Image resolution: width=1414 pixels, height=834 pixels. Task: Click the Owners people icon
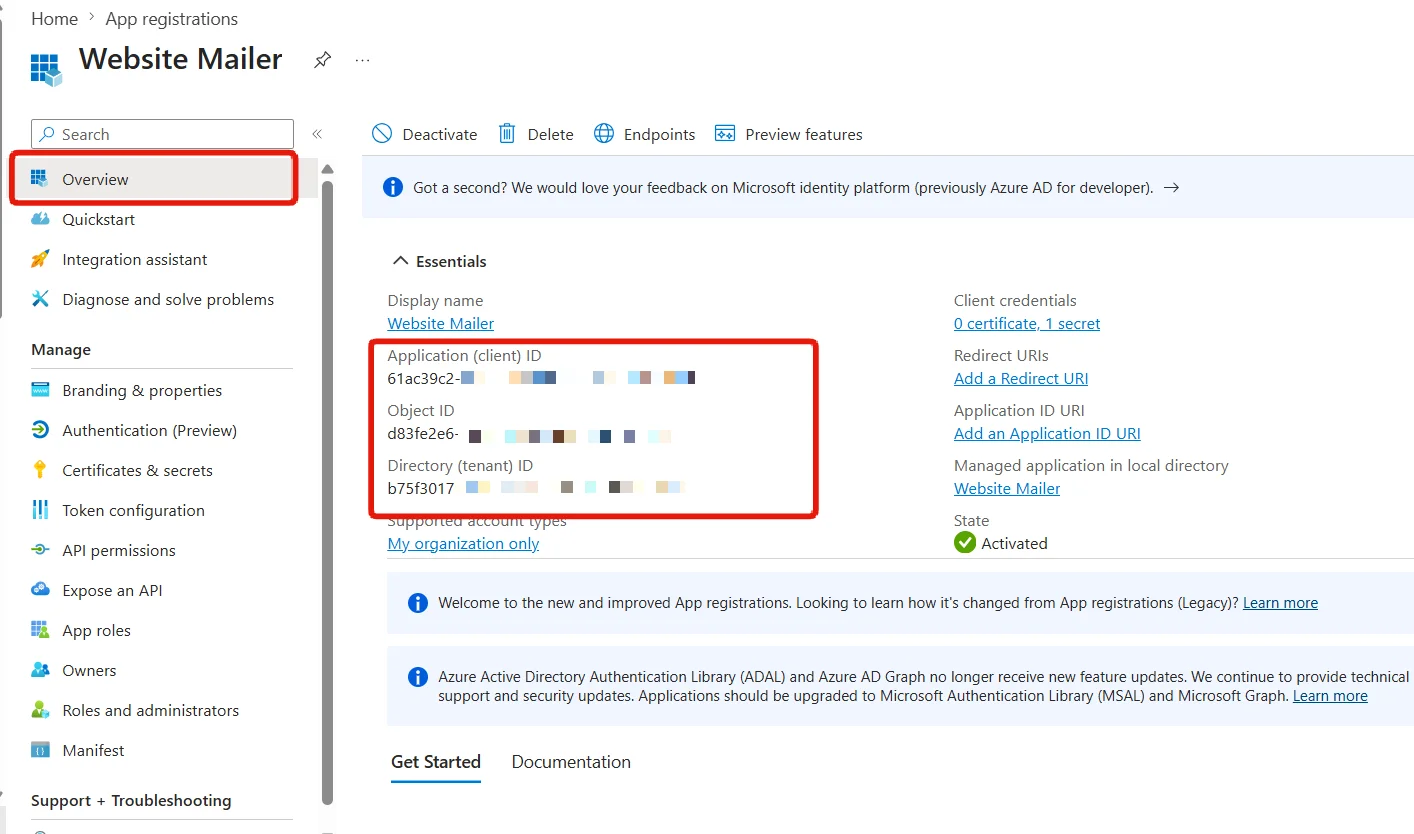pos(40,670)
